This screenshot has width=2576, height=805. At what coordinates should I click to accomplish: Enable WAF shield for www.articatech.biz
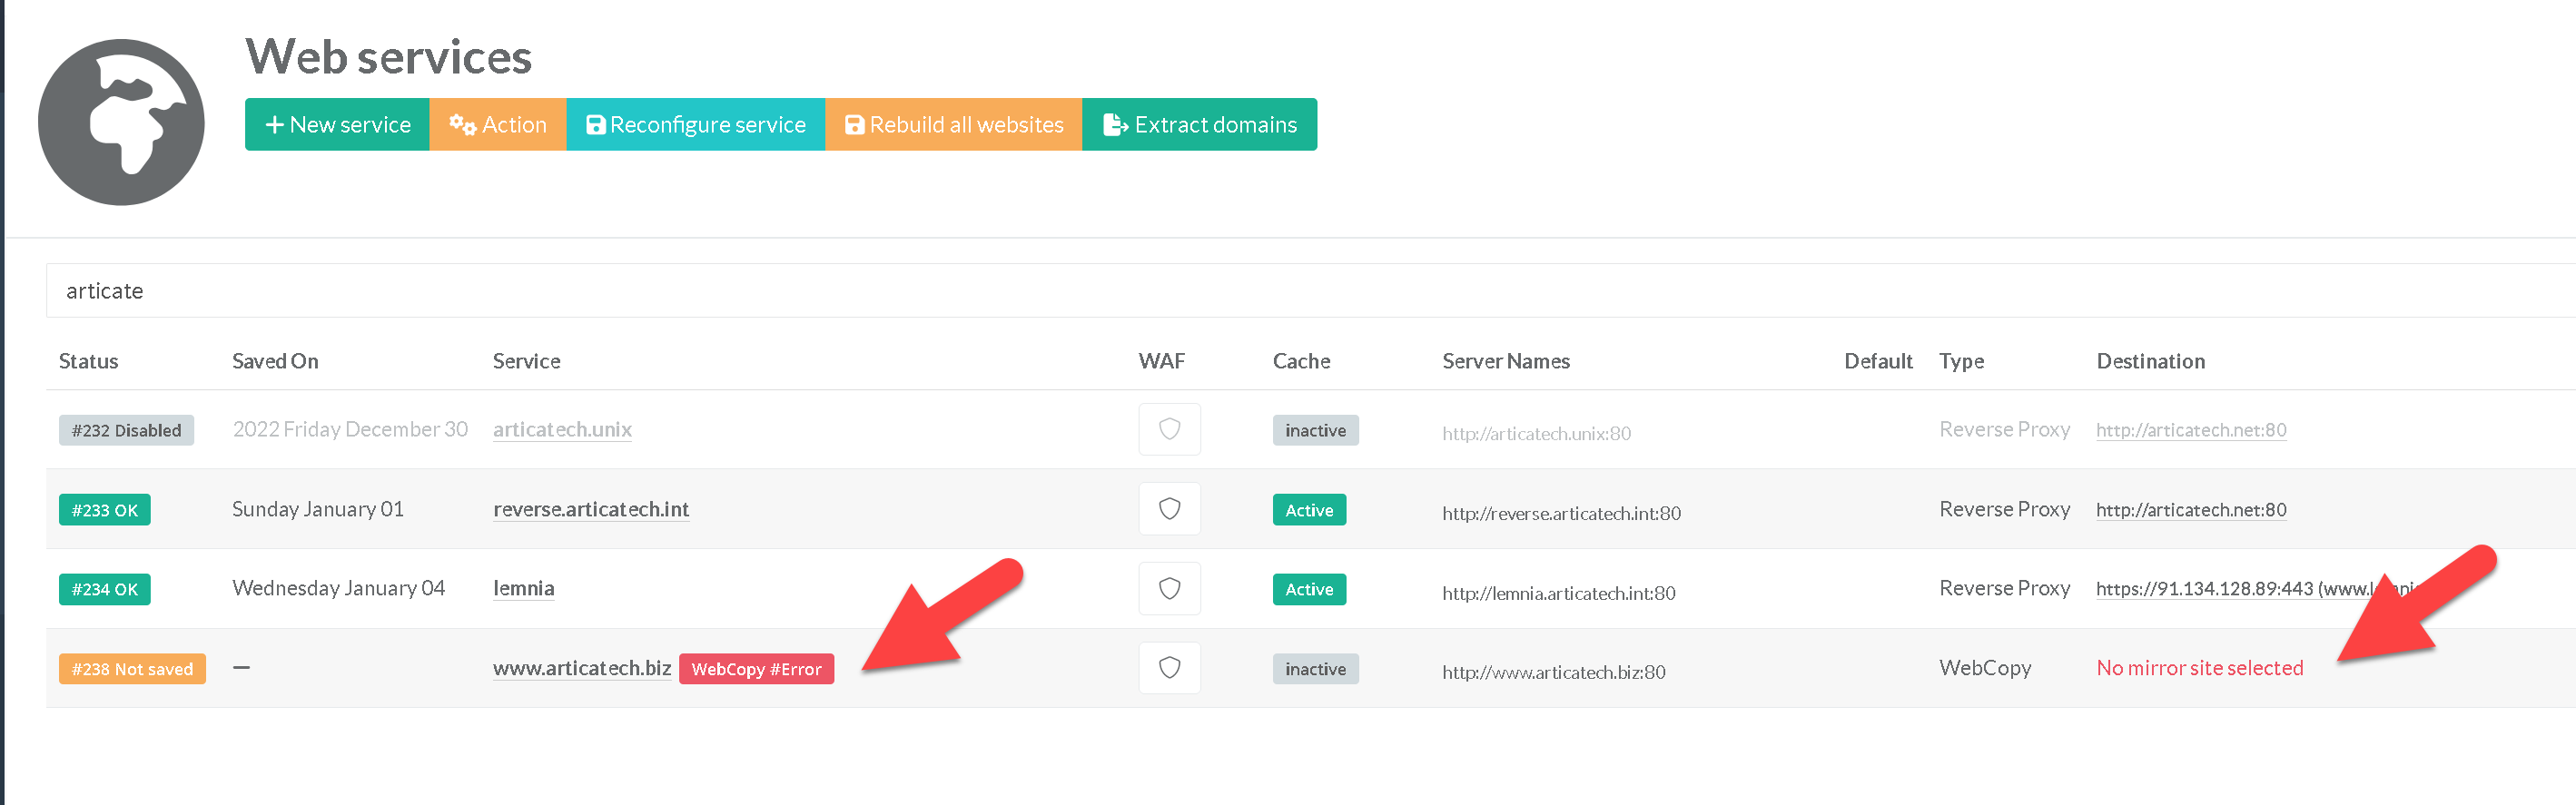(1168, 668)
